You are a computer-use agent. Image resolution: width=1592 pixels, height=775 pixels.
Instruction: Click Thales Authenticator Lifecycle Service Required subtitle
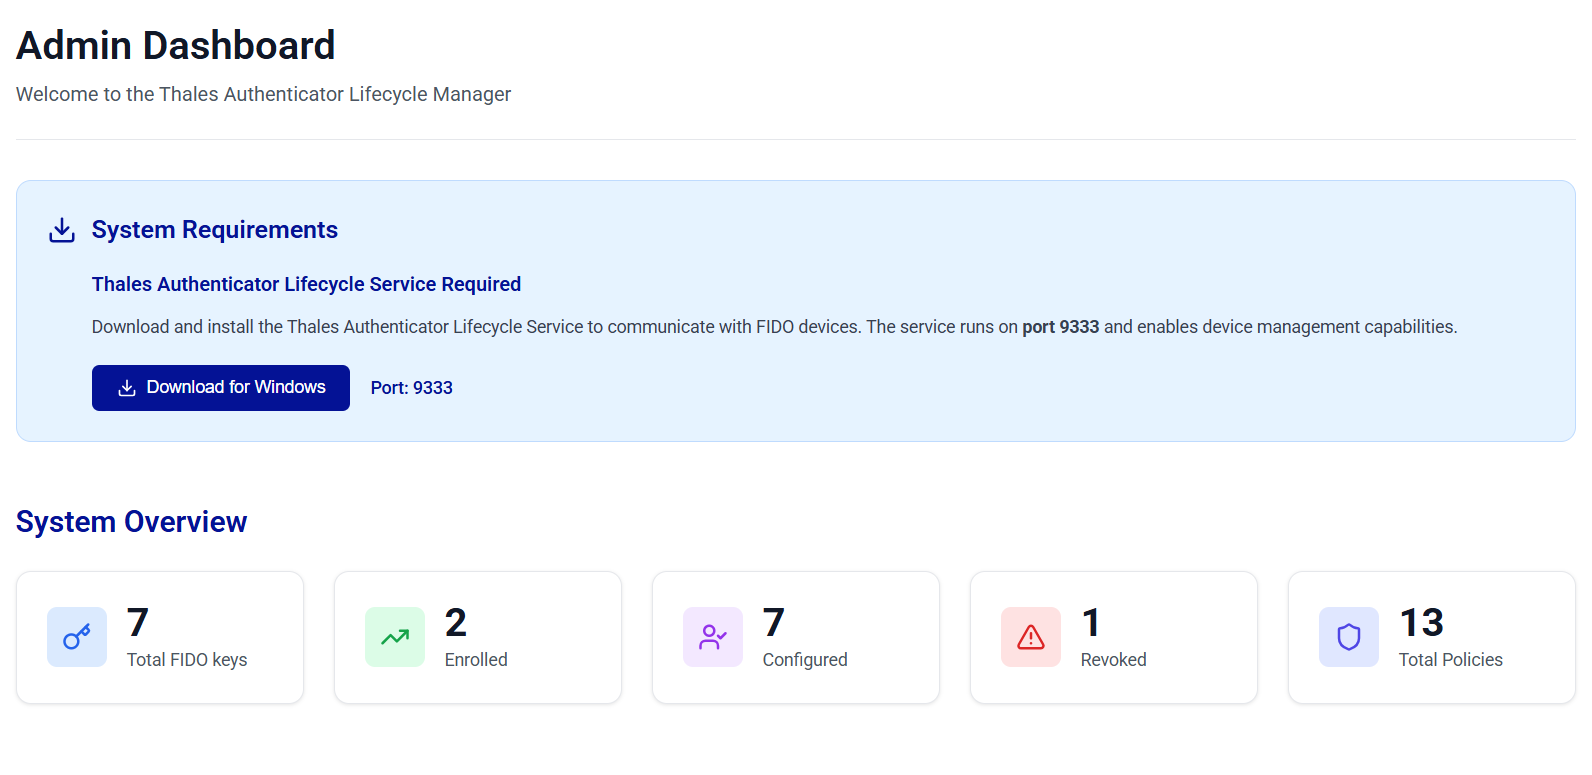click(x=306, y=284)
